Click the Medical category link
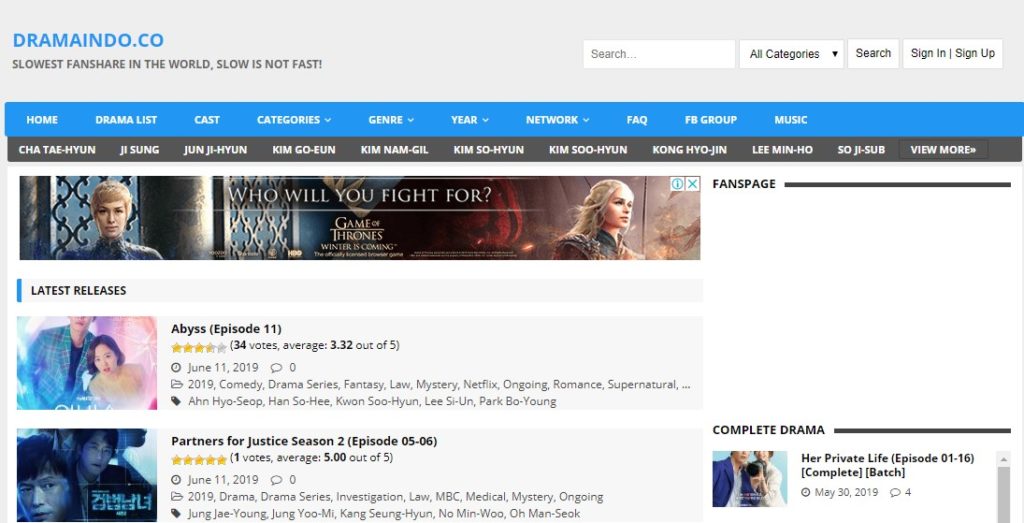The height and width of the screenshot is (523, 1024). point(485,497)
